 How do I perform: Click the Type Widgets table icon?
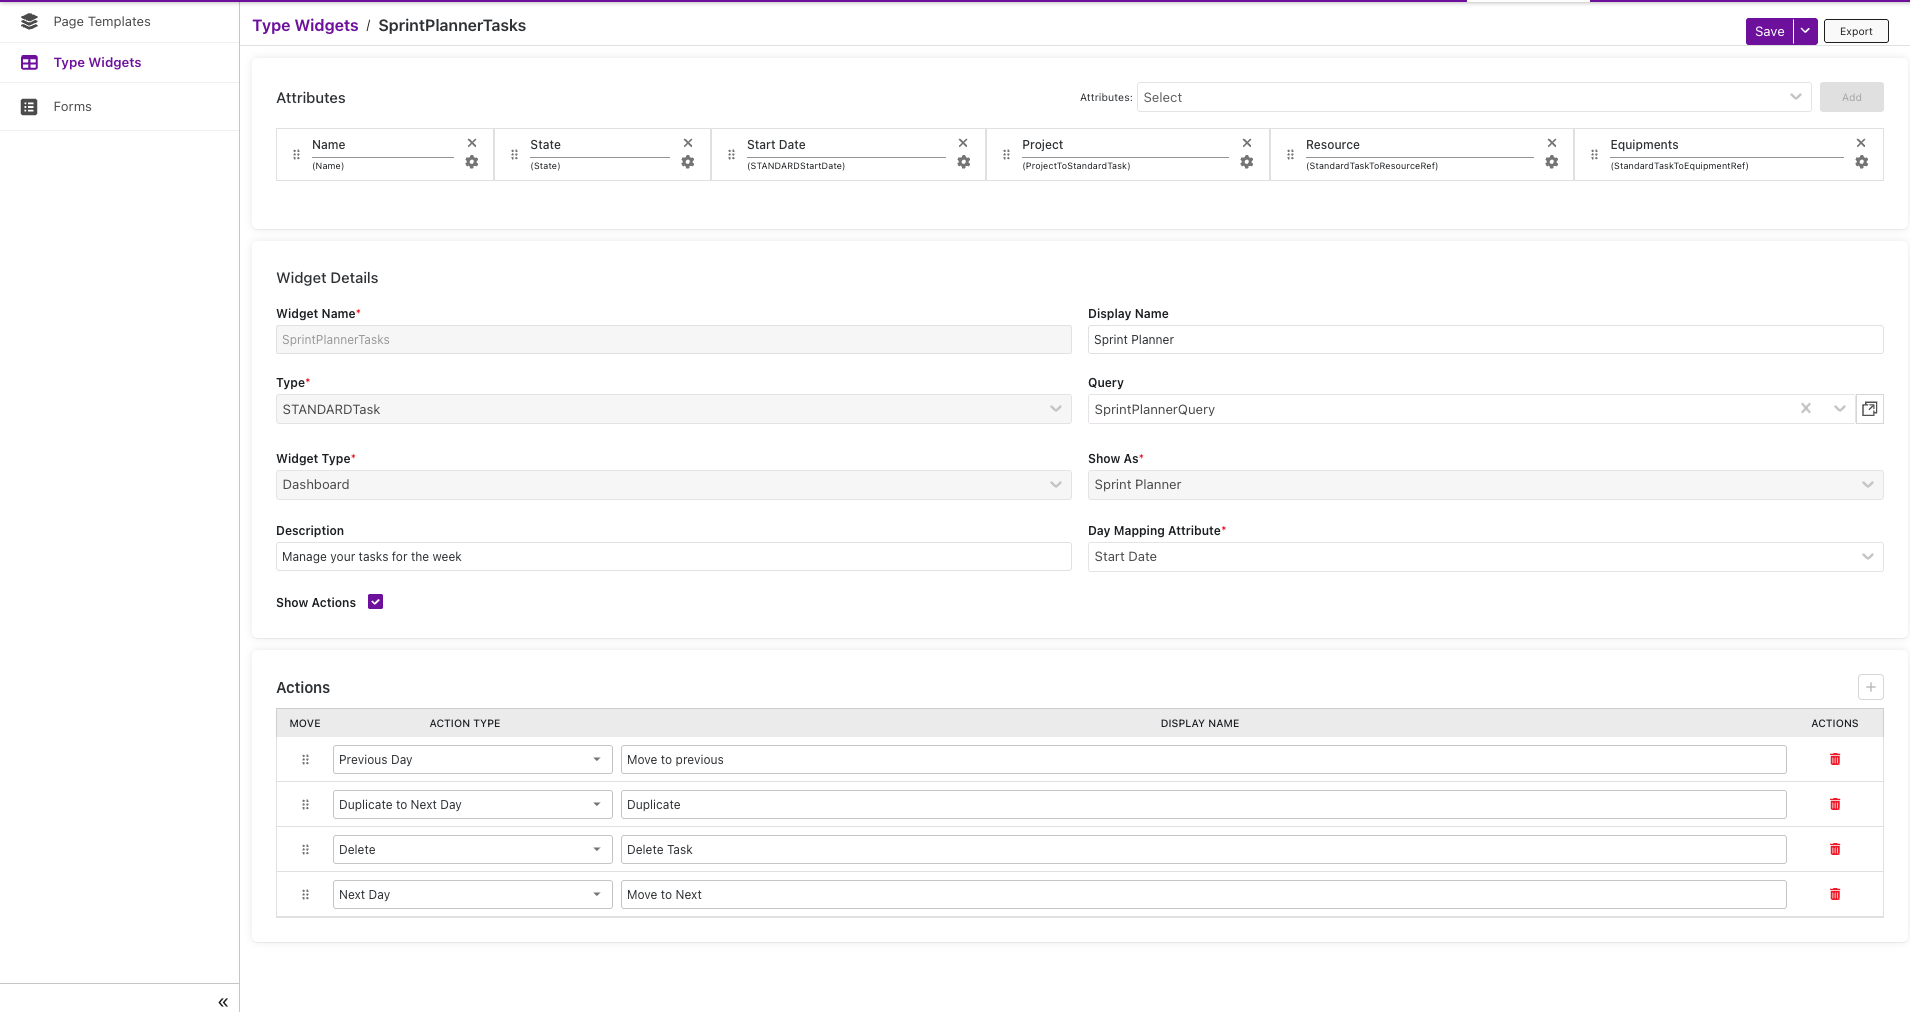29,62
